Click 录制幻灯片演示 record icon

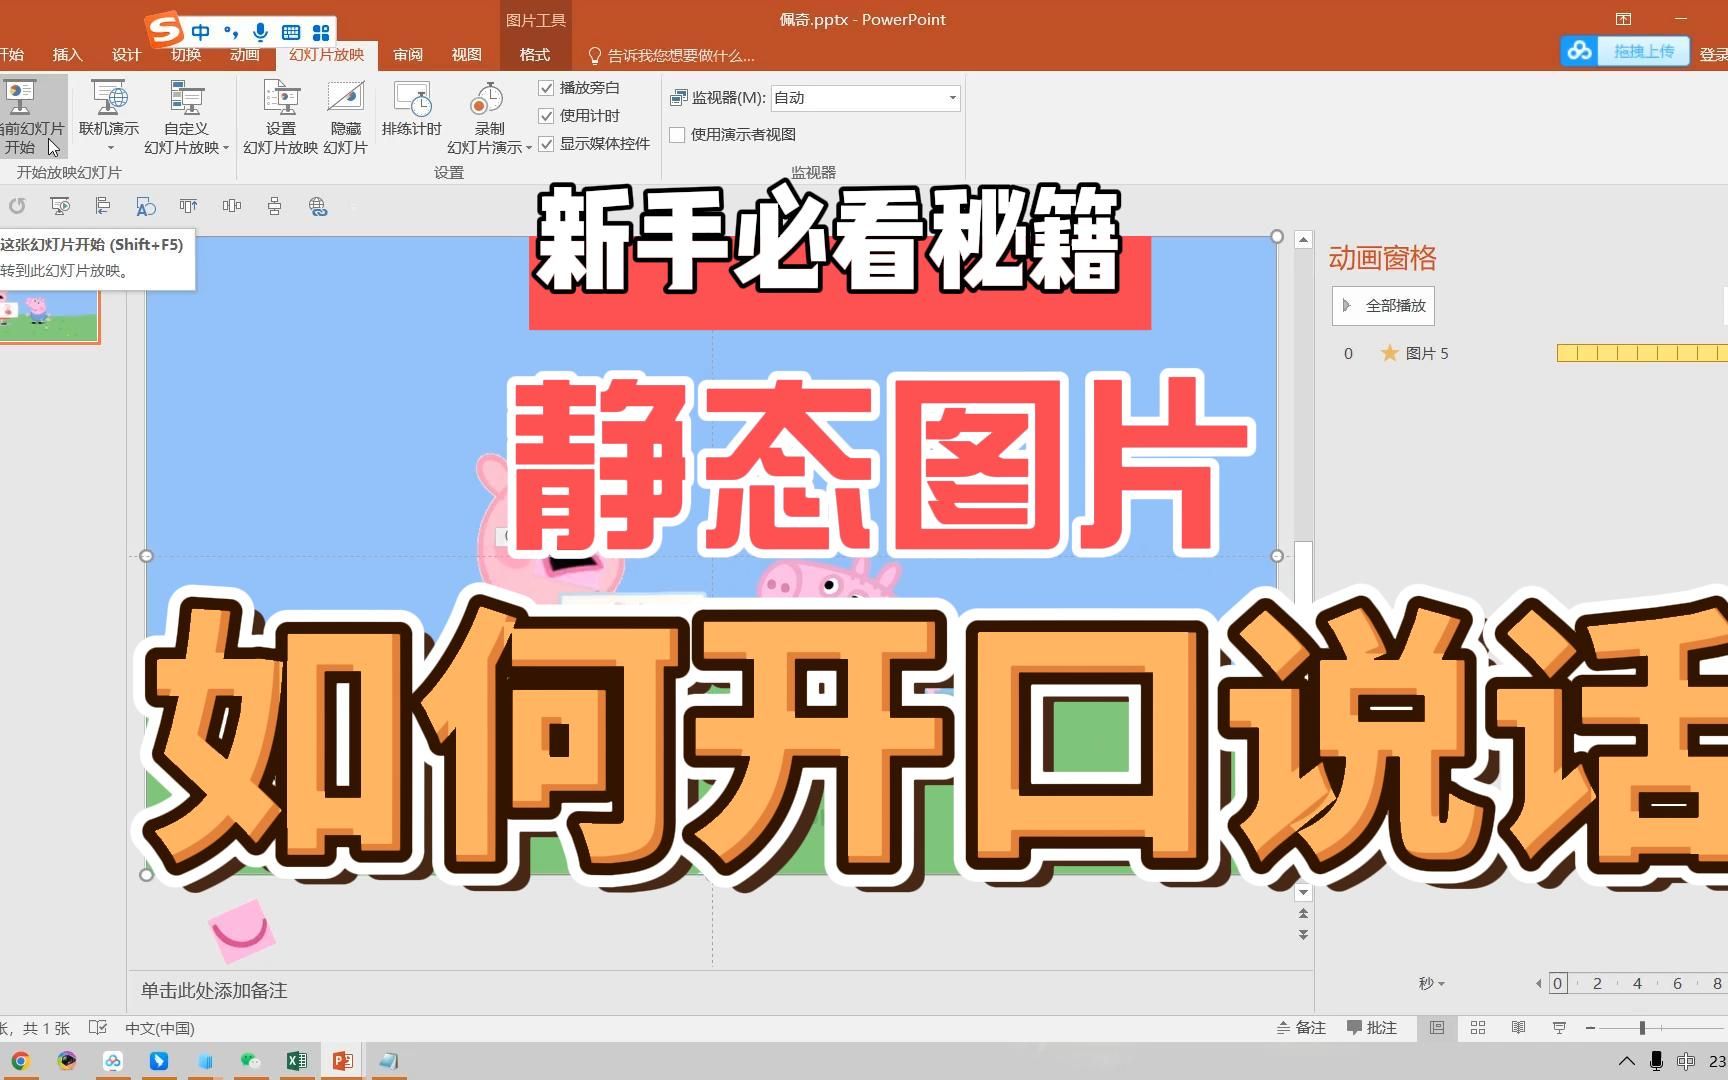[487, 100]
